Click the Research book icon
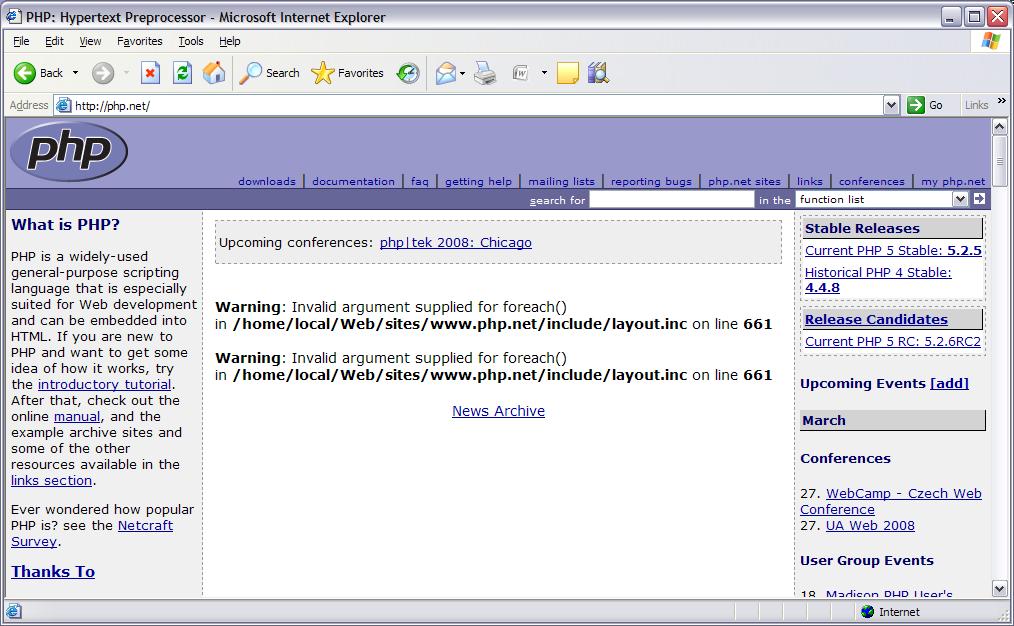 (x=599, y=73)
